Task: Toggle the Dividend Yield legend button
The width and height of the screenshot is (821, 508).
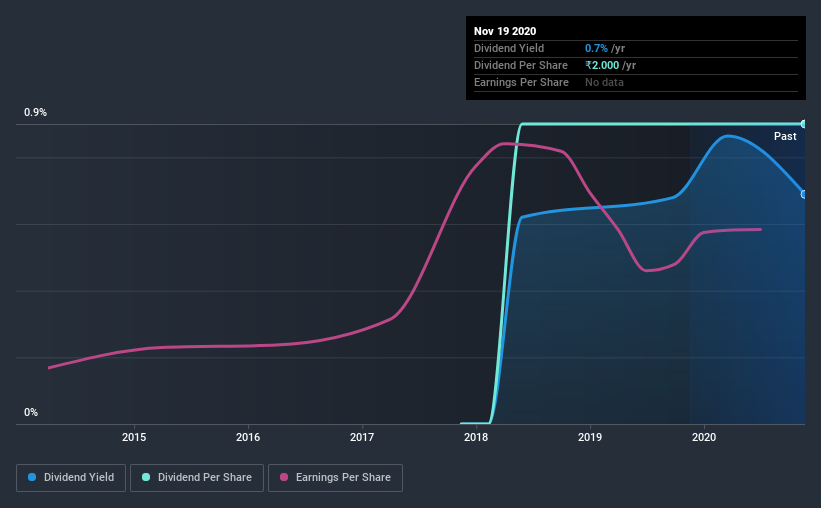Action: (71, 478)
